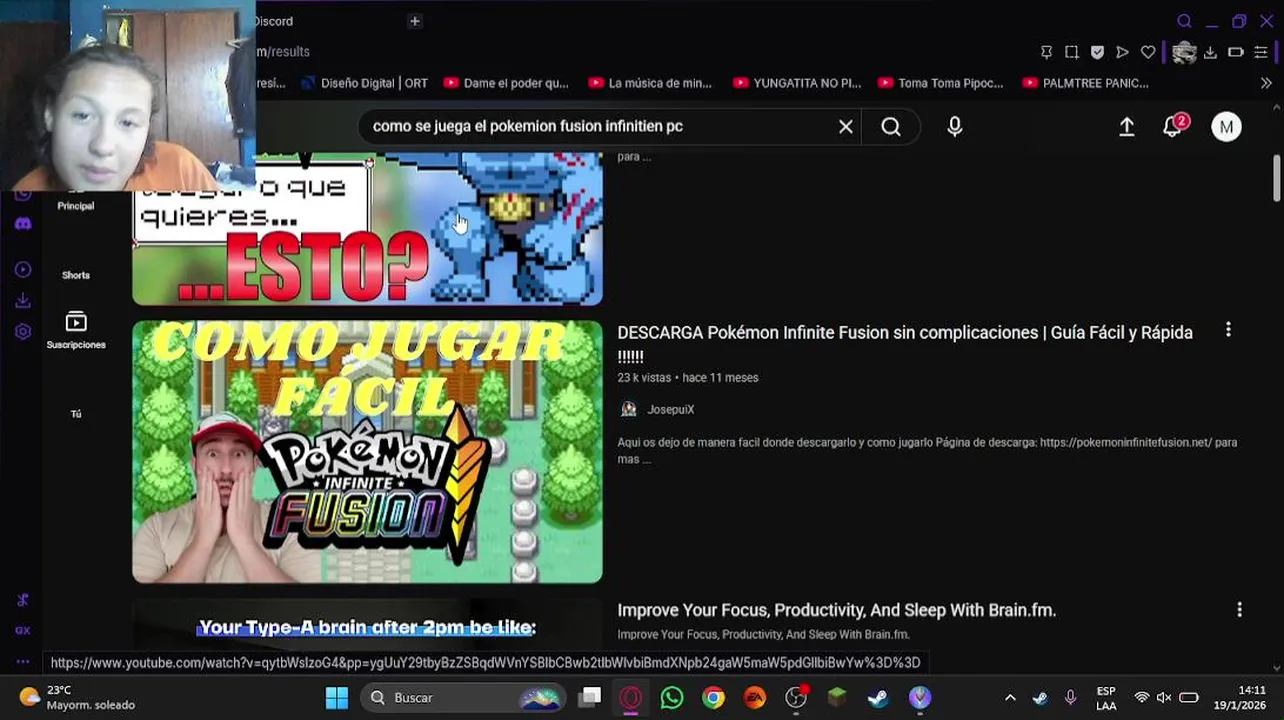
Task: Open YouTube notifications bell
Action: pyautogui.click(x=1173, y=126)
